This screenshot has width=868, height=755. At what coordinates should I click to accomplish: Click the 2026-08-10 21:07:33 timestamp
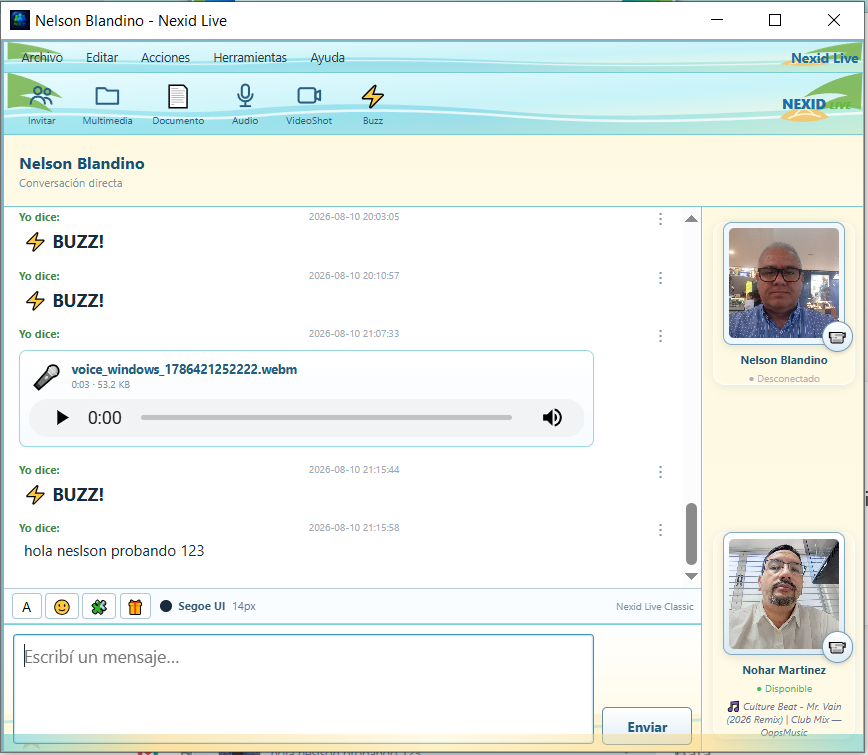point(354,334)
